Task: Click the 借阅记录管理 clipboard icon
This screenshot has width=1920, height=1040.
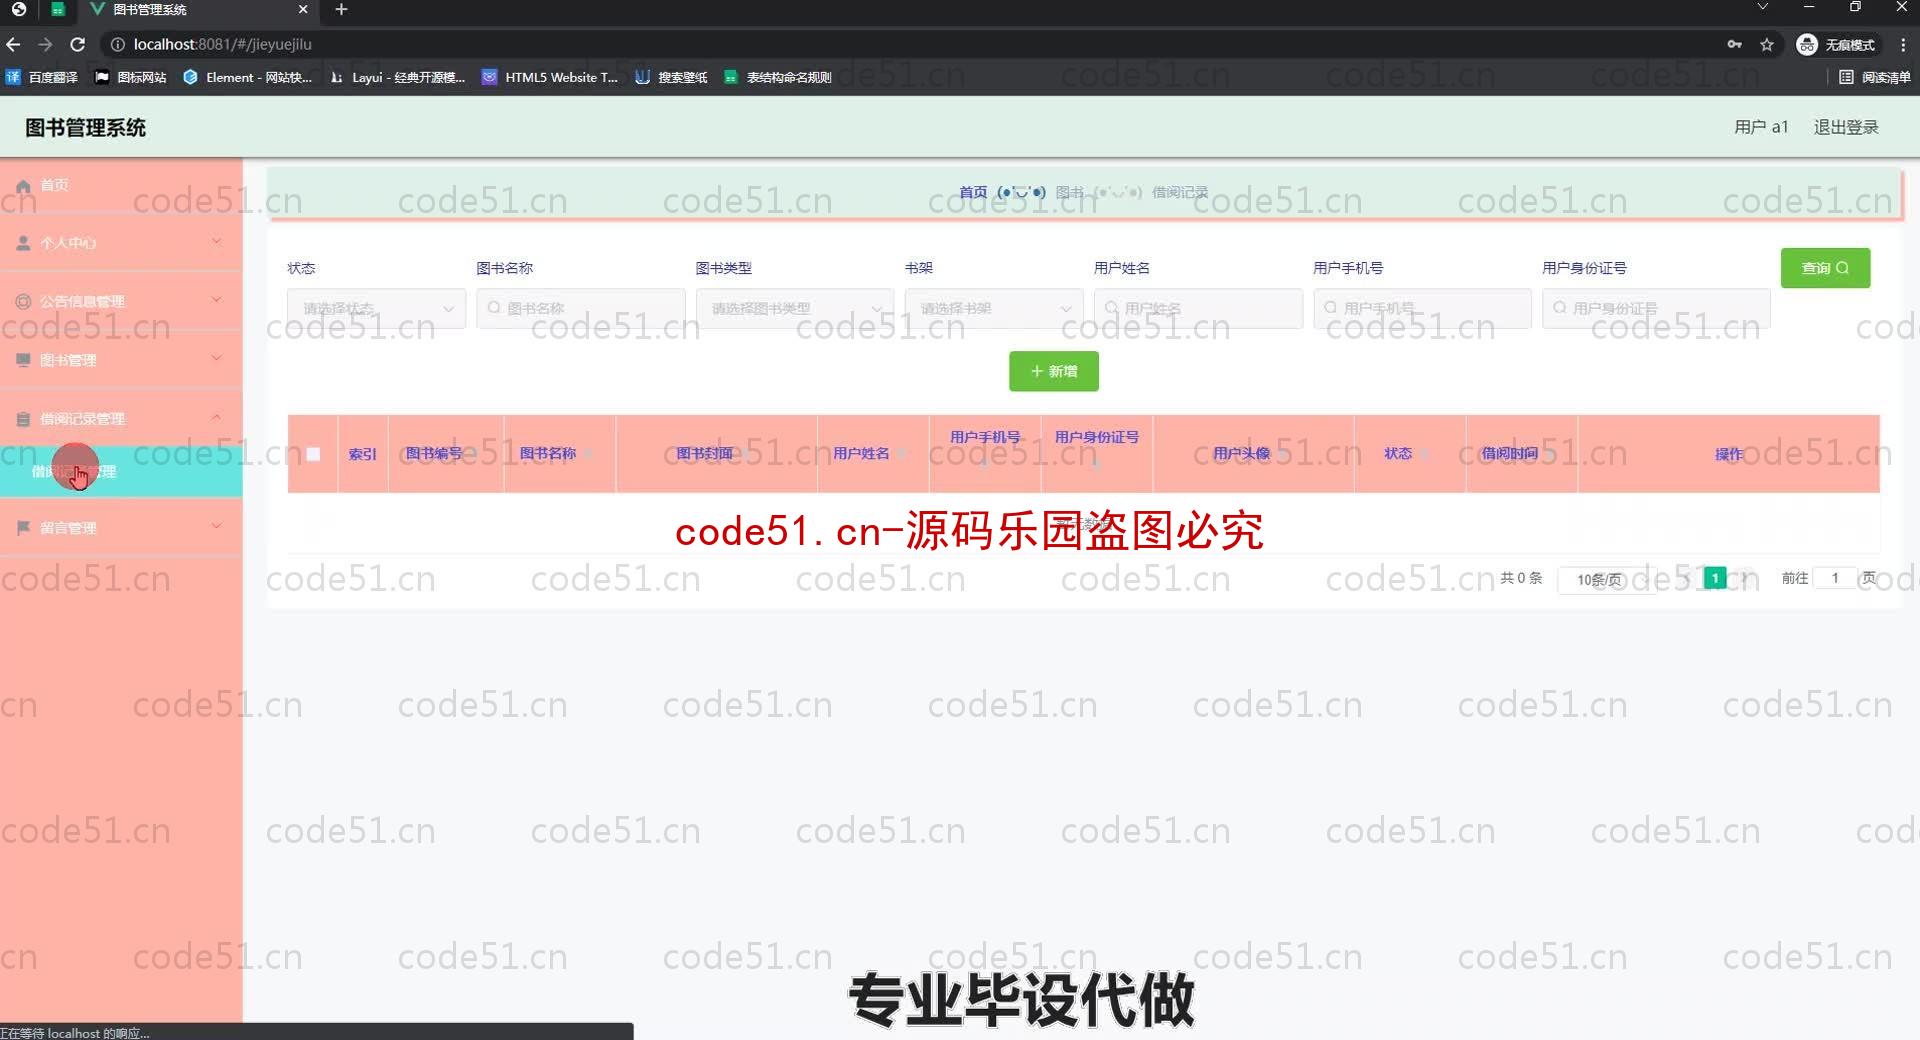Action: coord(23,419)
